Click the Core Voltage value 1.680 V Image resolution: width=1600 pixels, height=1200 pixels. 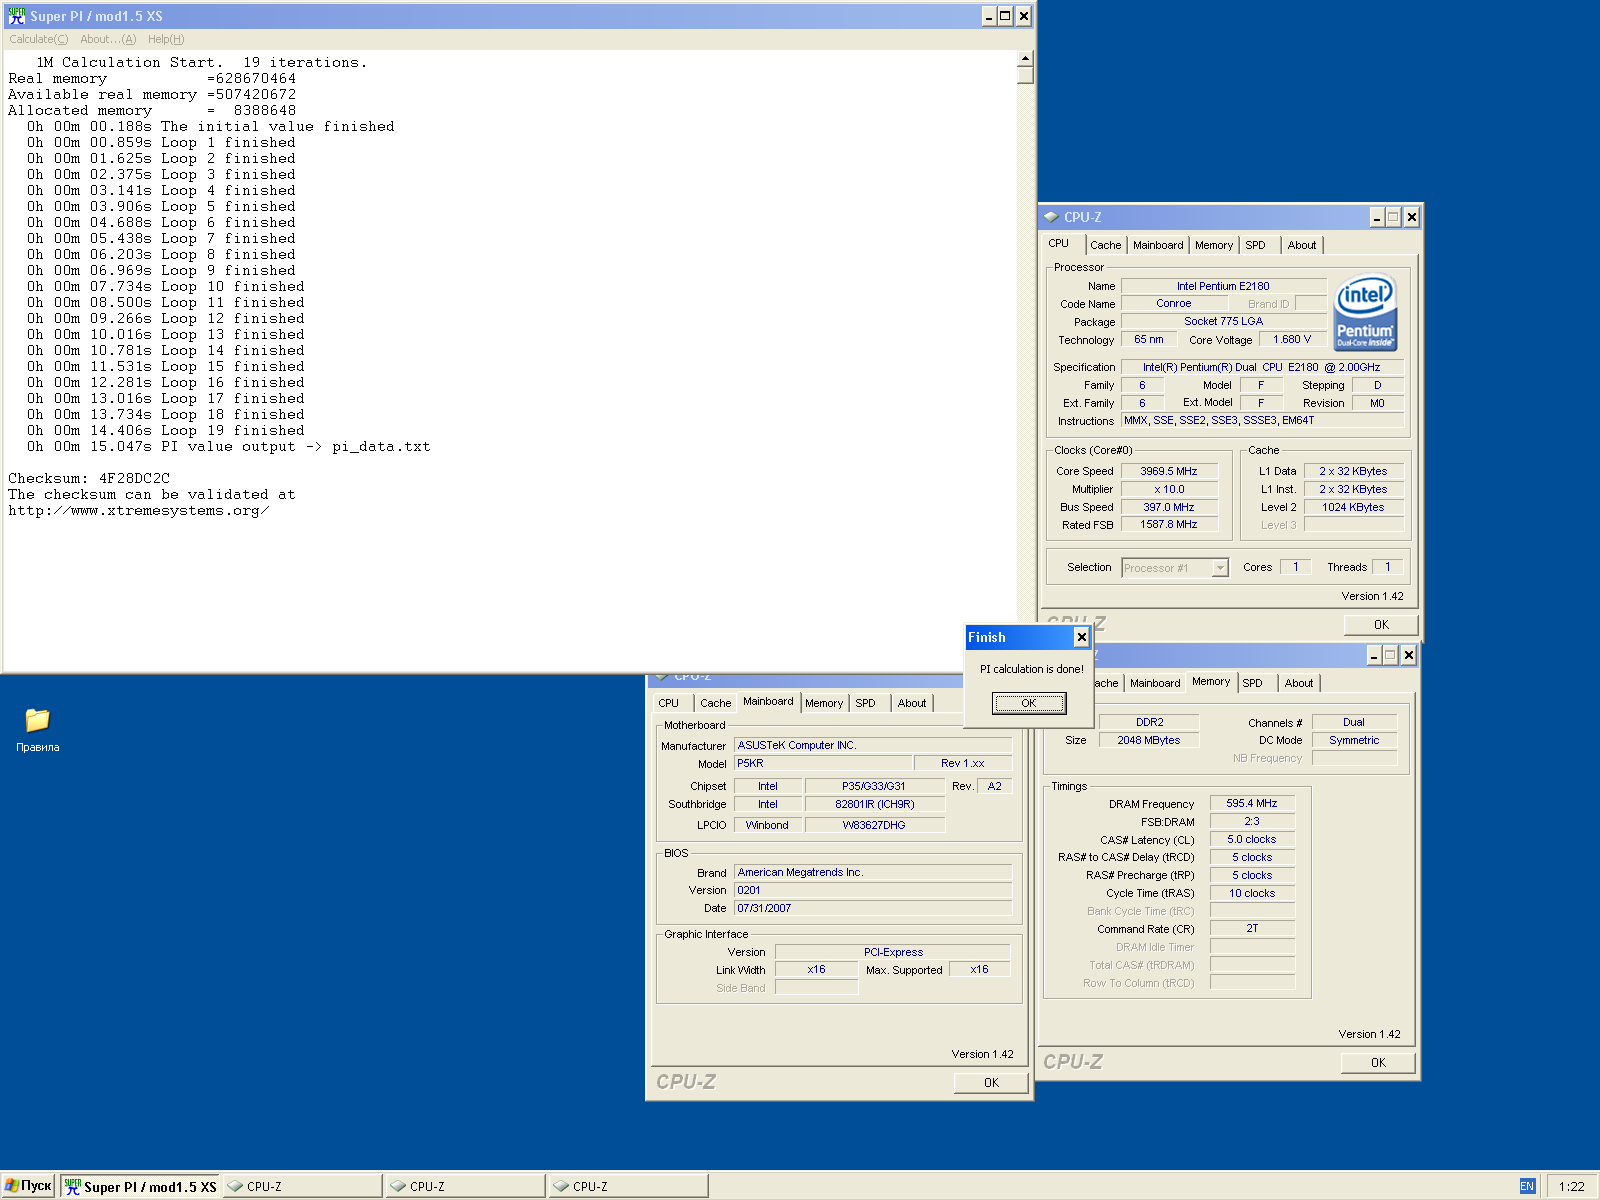click(x=1292, y=339)
